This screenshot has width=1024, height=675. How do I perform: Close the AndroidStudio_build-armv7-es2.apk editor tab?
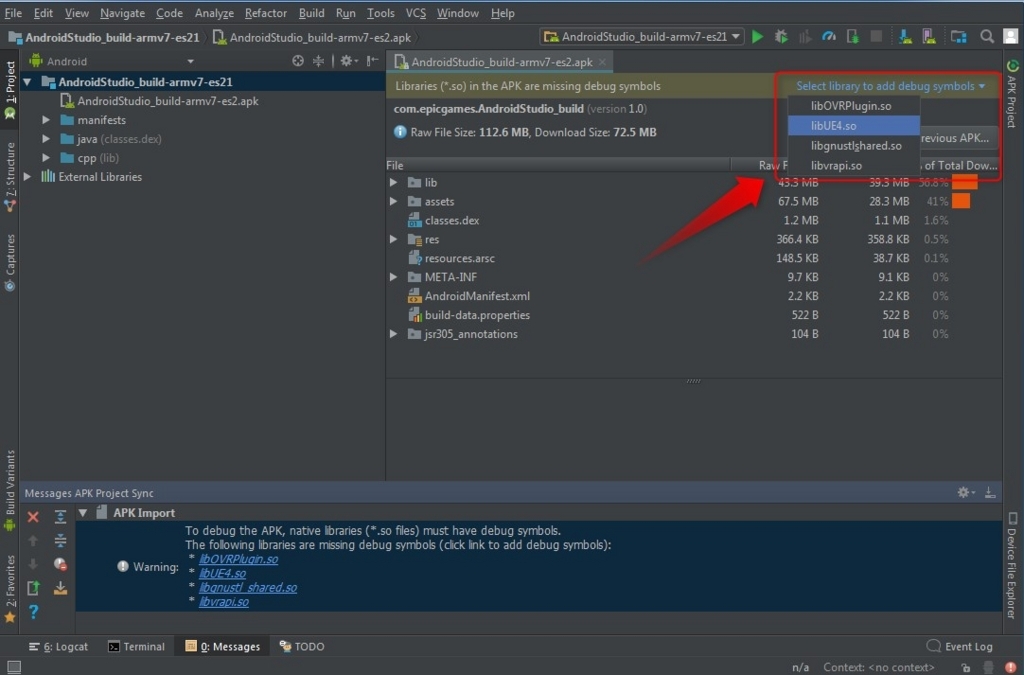coord(602,62)
